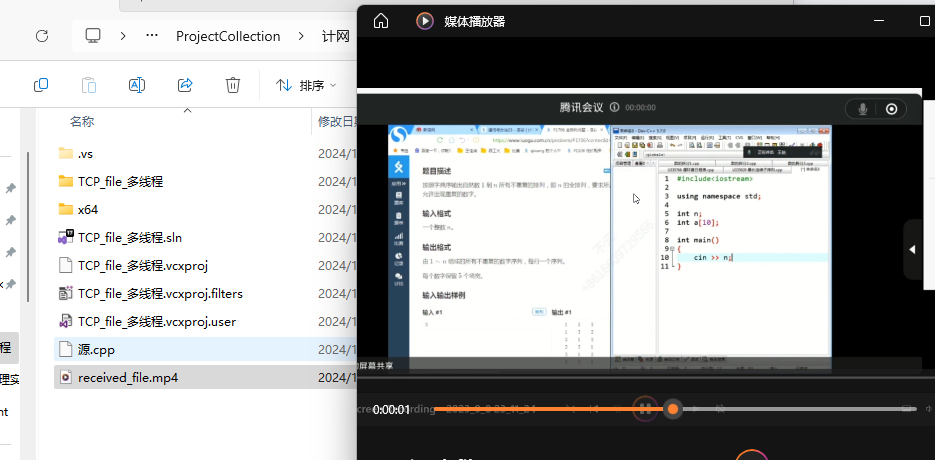The width and height of the screenshot is (935, 460).
Task: Click the record circle icon in 腾讯会议 bar
Action: [891, 109]
